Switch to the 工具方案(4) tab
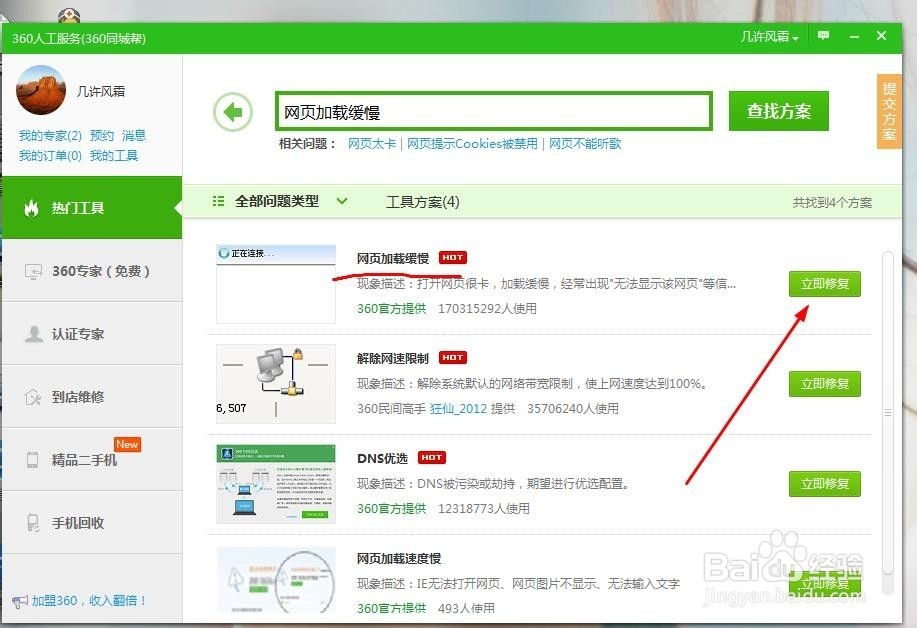Image resolution: width=917 pixels, height=628 pixels. [423, 202]
